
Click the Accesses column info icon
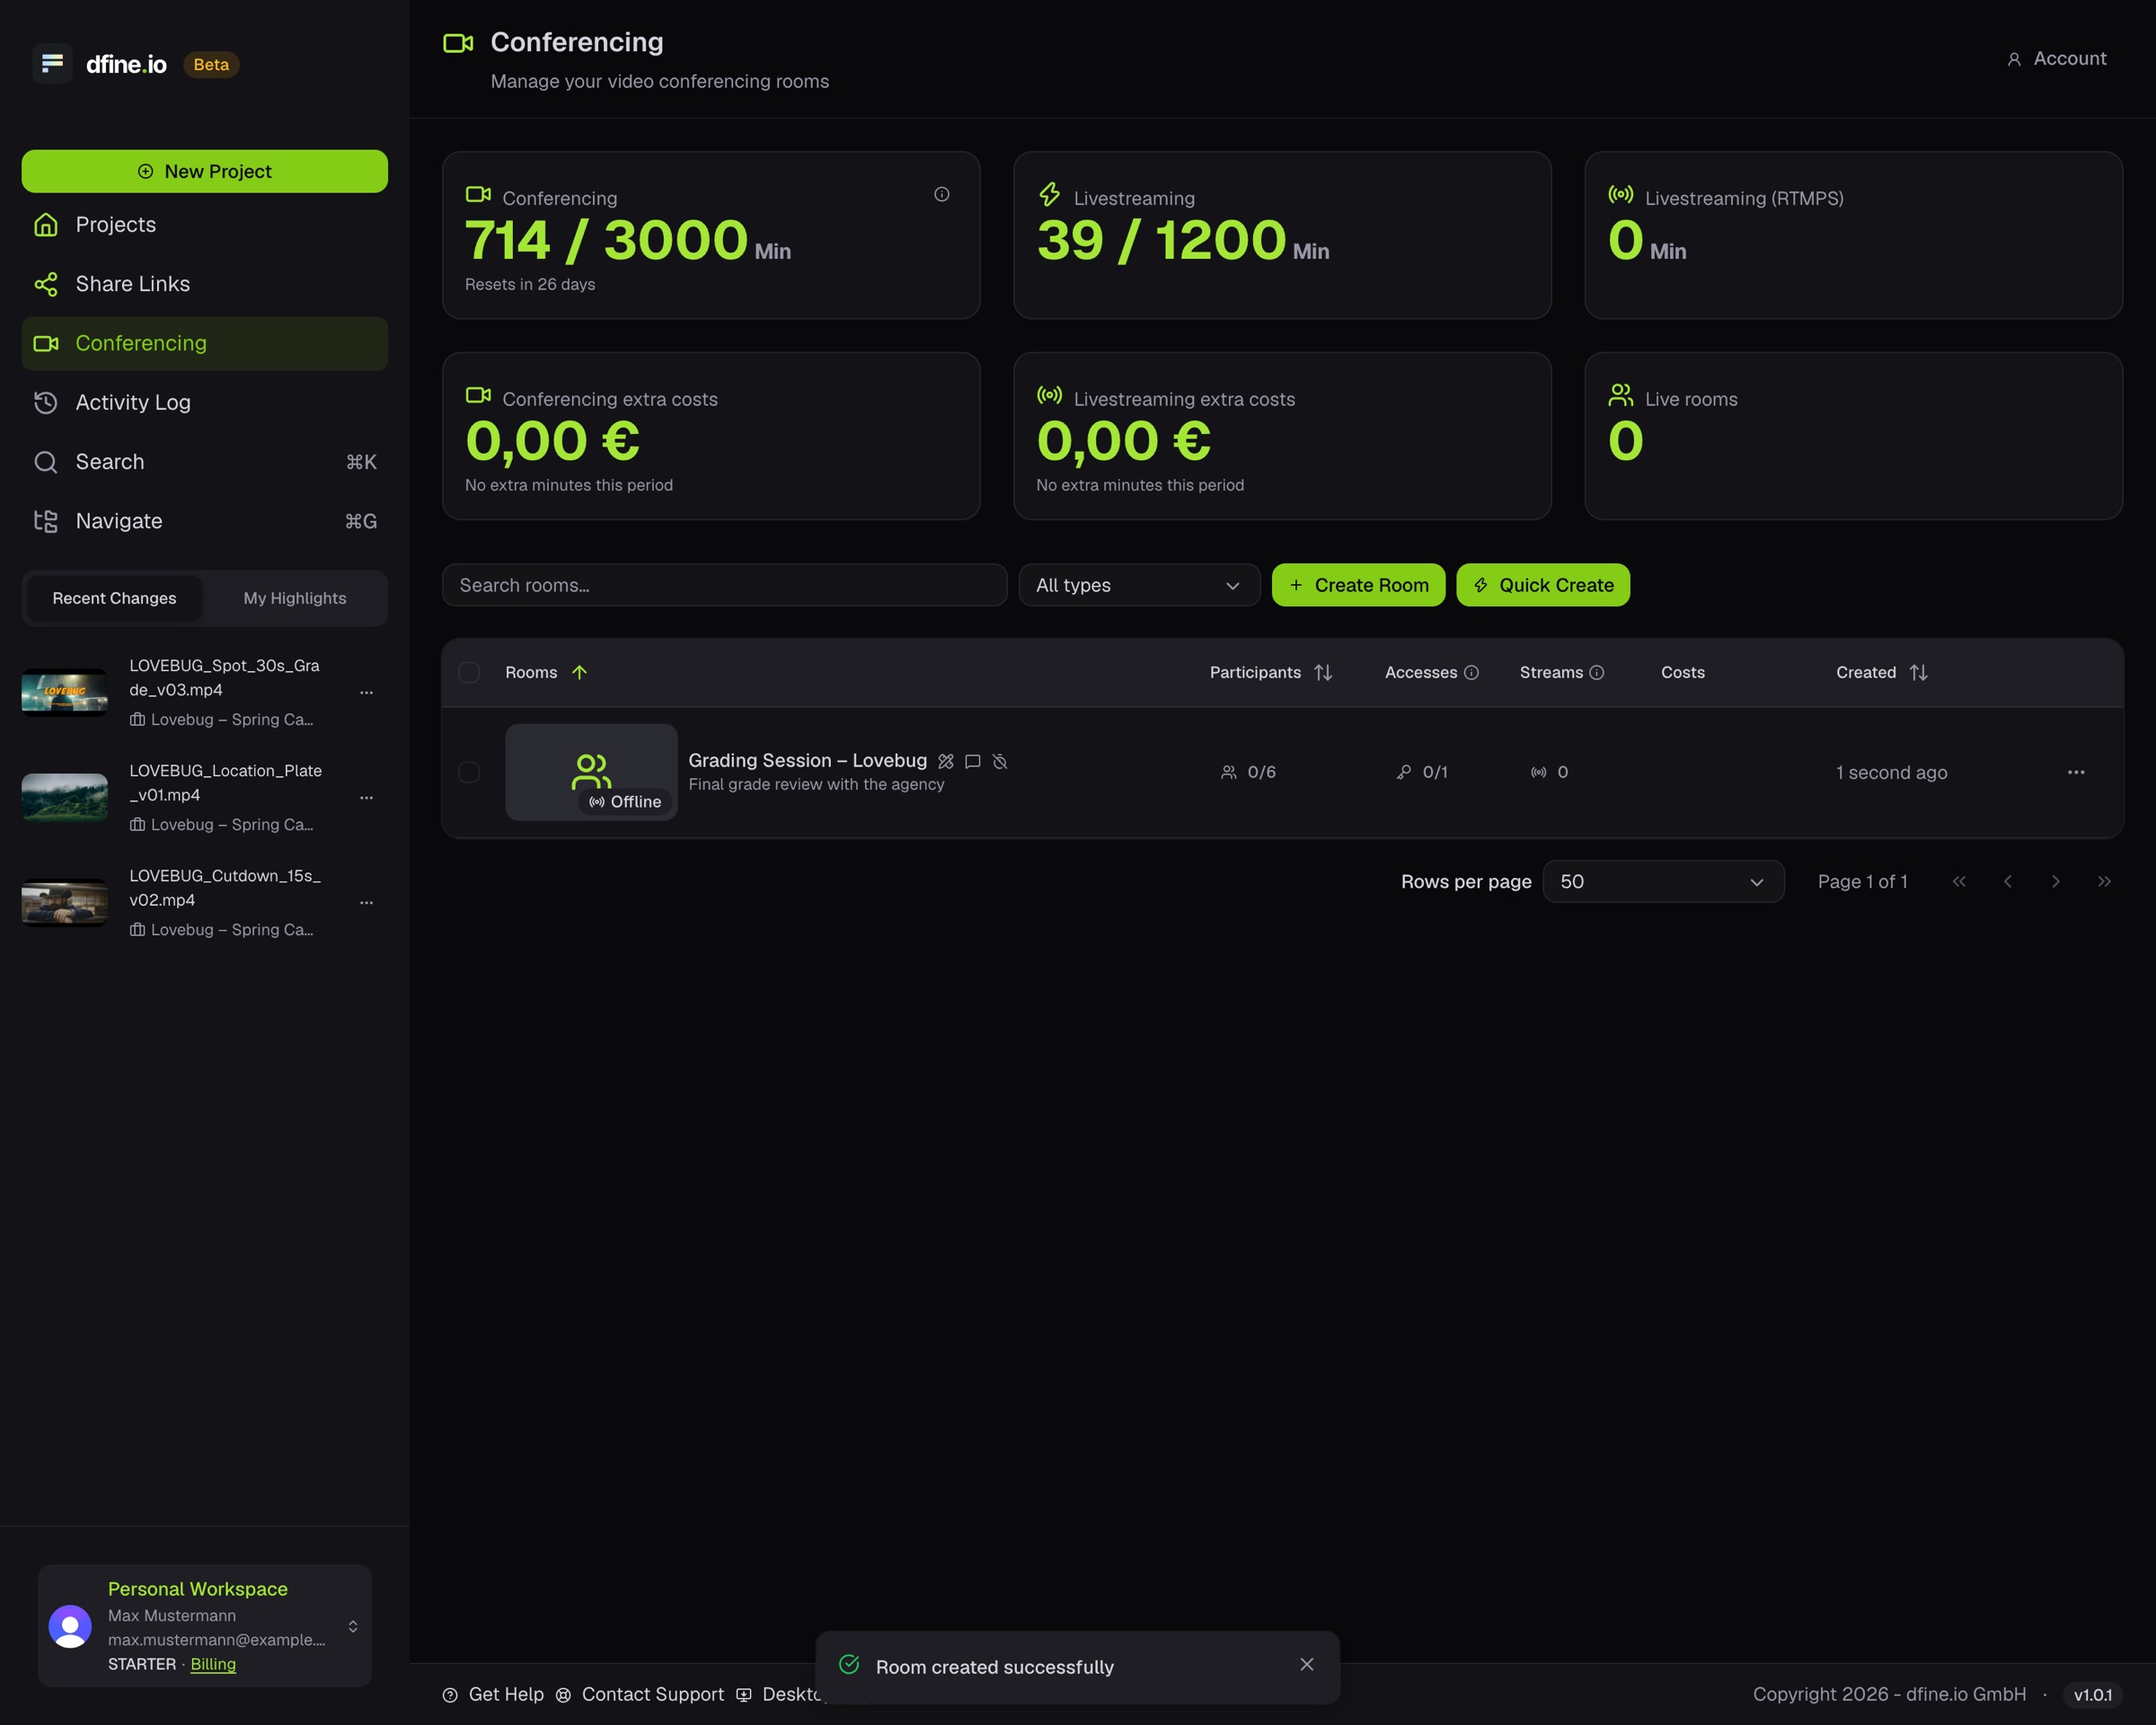[x=1471, y=673]
